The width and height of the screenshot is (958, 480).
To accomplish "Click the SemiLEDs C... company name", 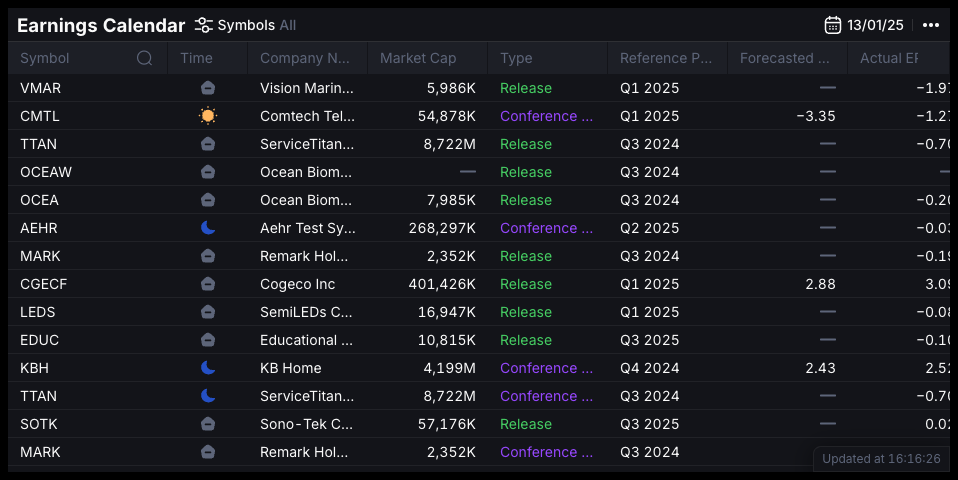I will click(306, 312).
